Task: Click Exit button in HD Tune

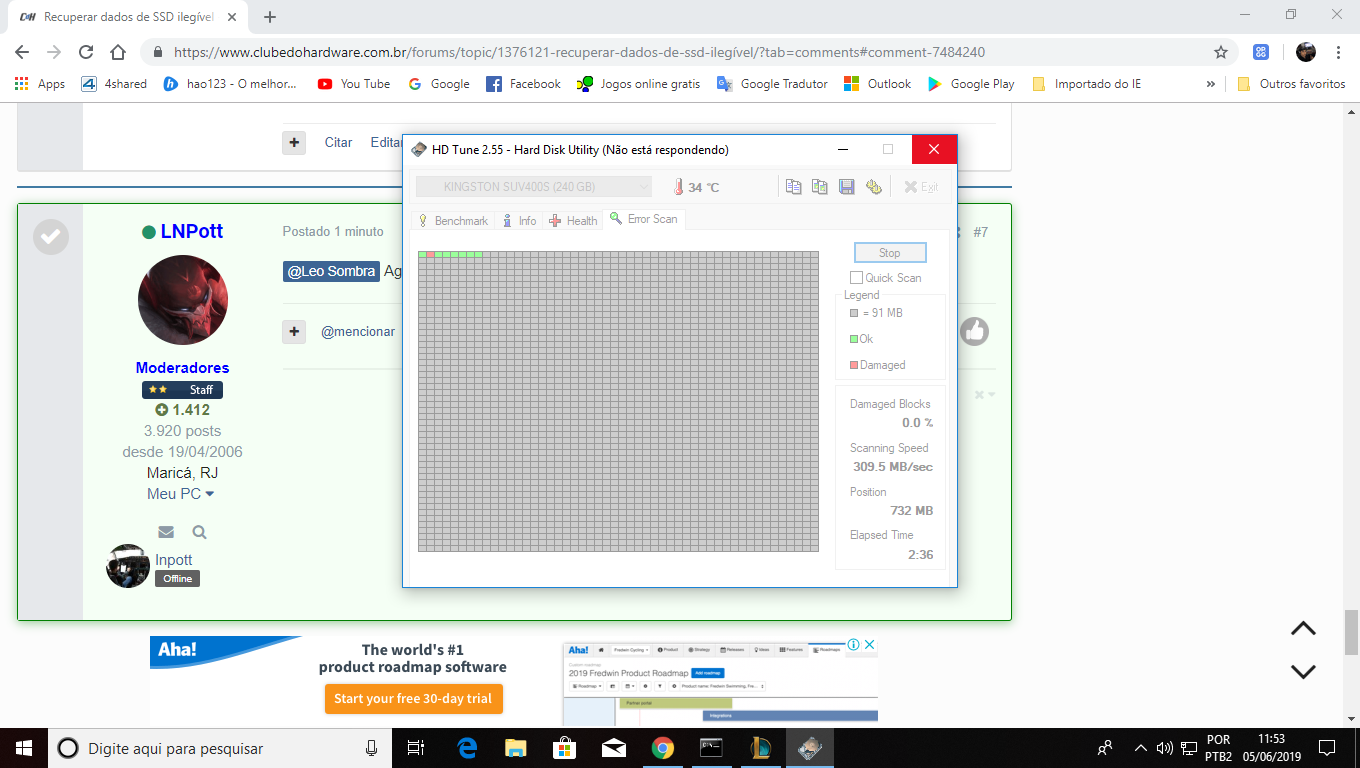Action: [x=921, y=187]
